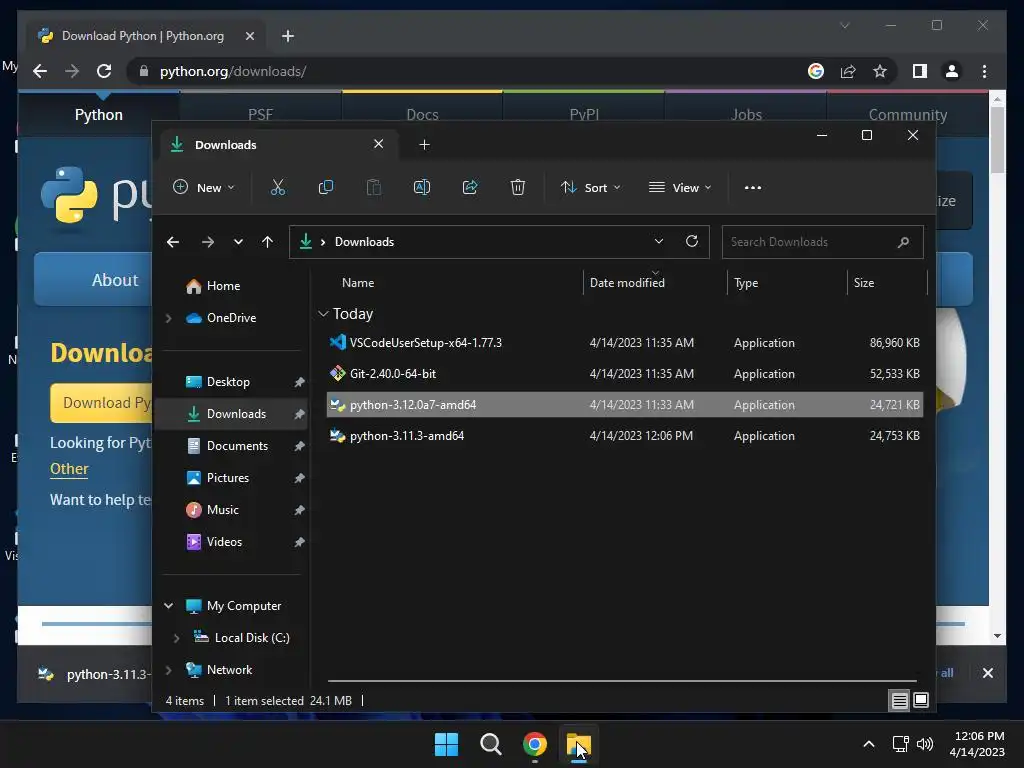The image size is (1024, 768).
Task: Expand the address bar history dropdown
Action: pos(659,241)
